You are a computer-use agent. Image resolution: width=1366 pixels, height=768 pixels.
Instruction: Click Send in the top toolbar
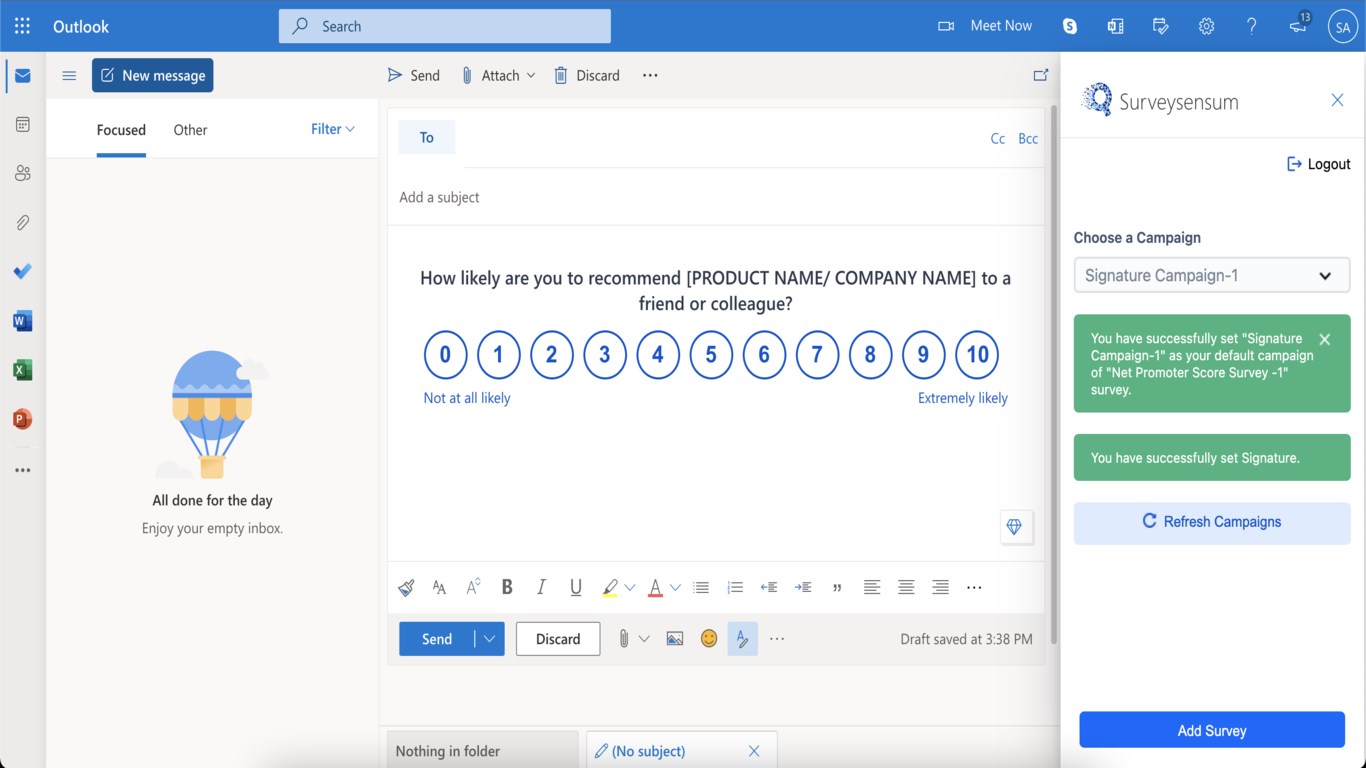point(413,75)
